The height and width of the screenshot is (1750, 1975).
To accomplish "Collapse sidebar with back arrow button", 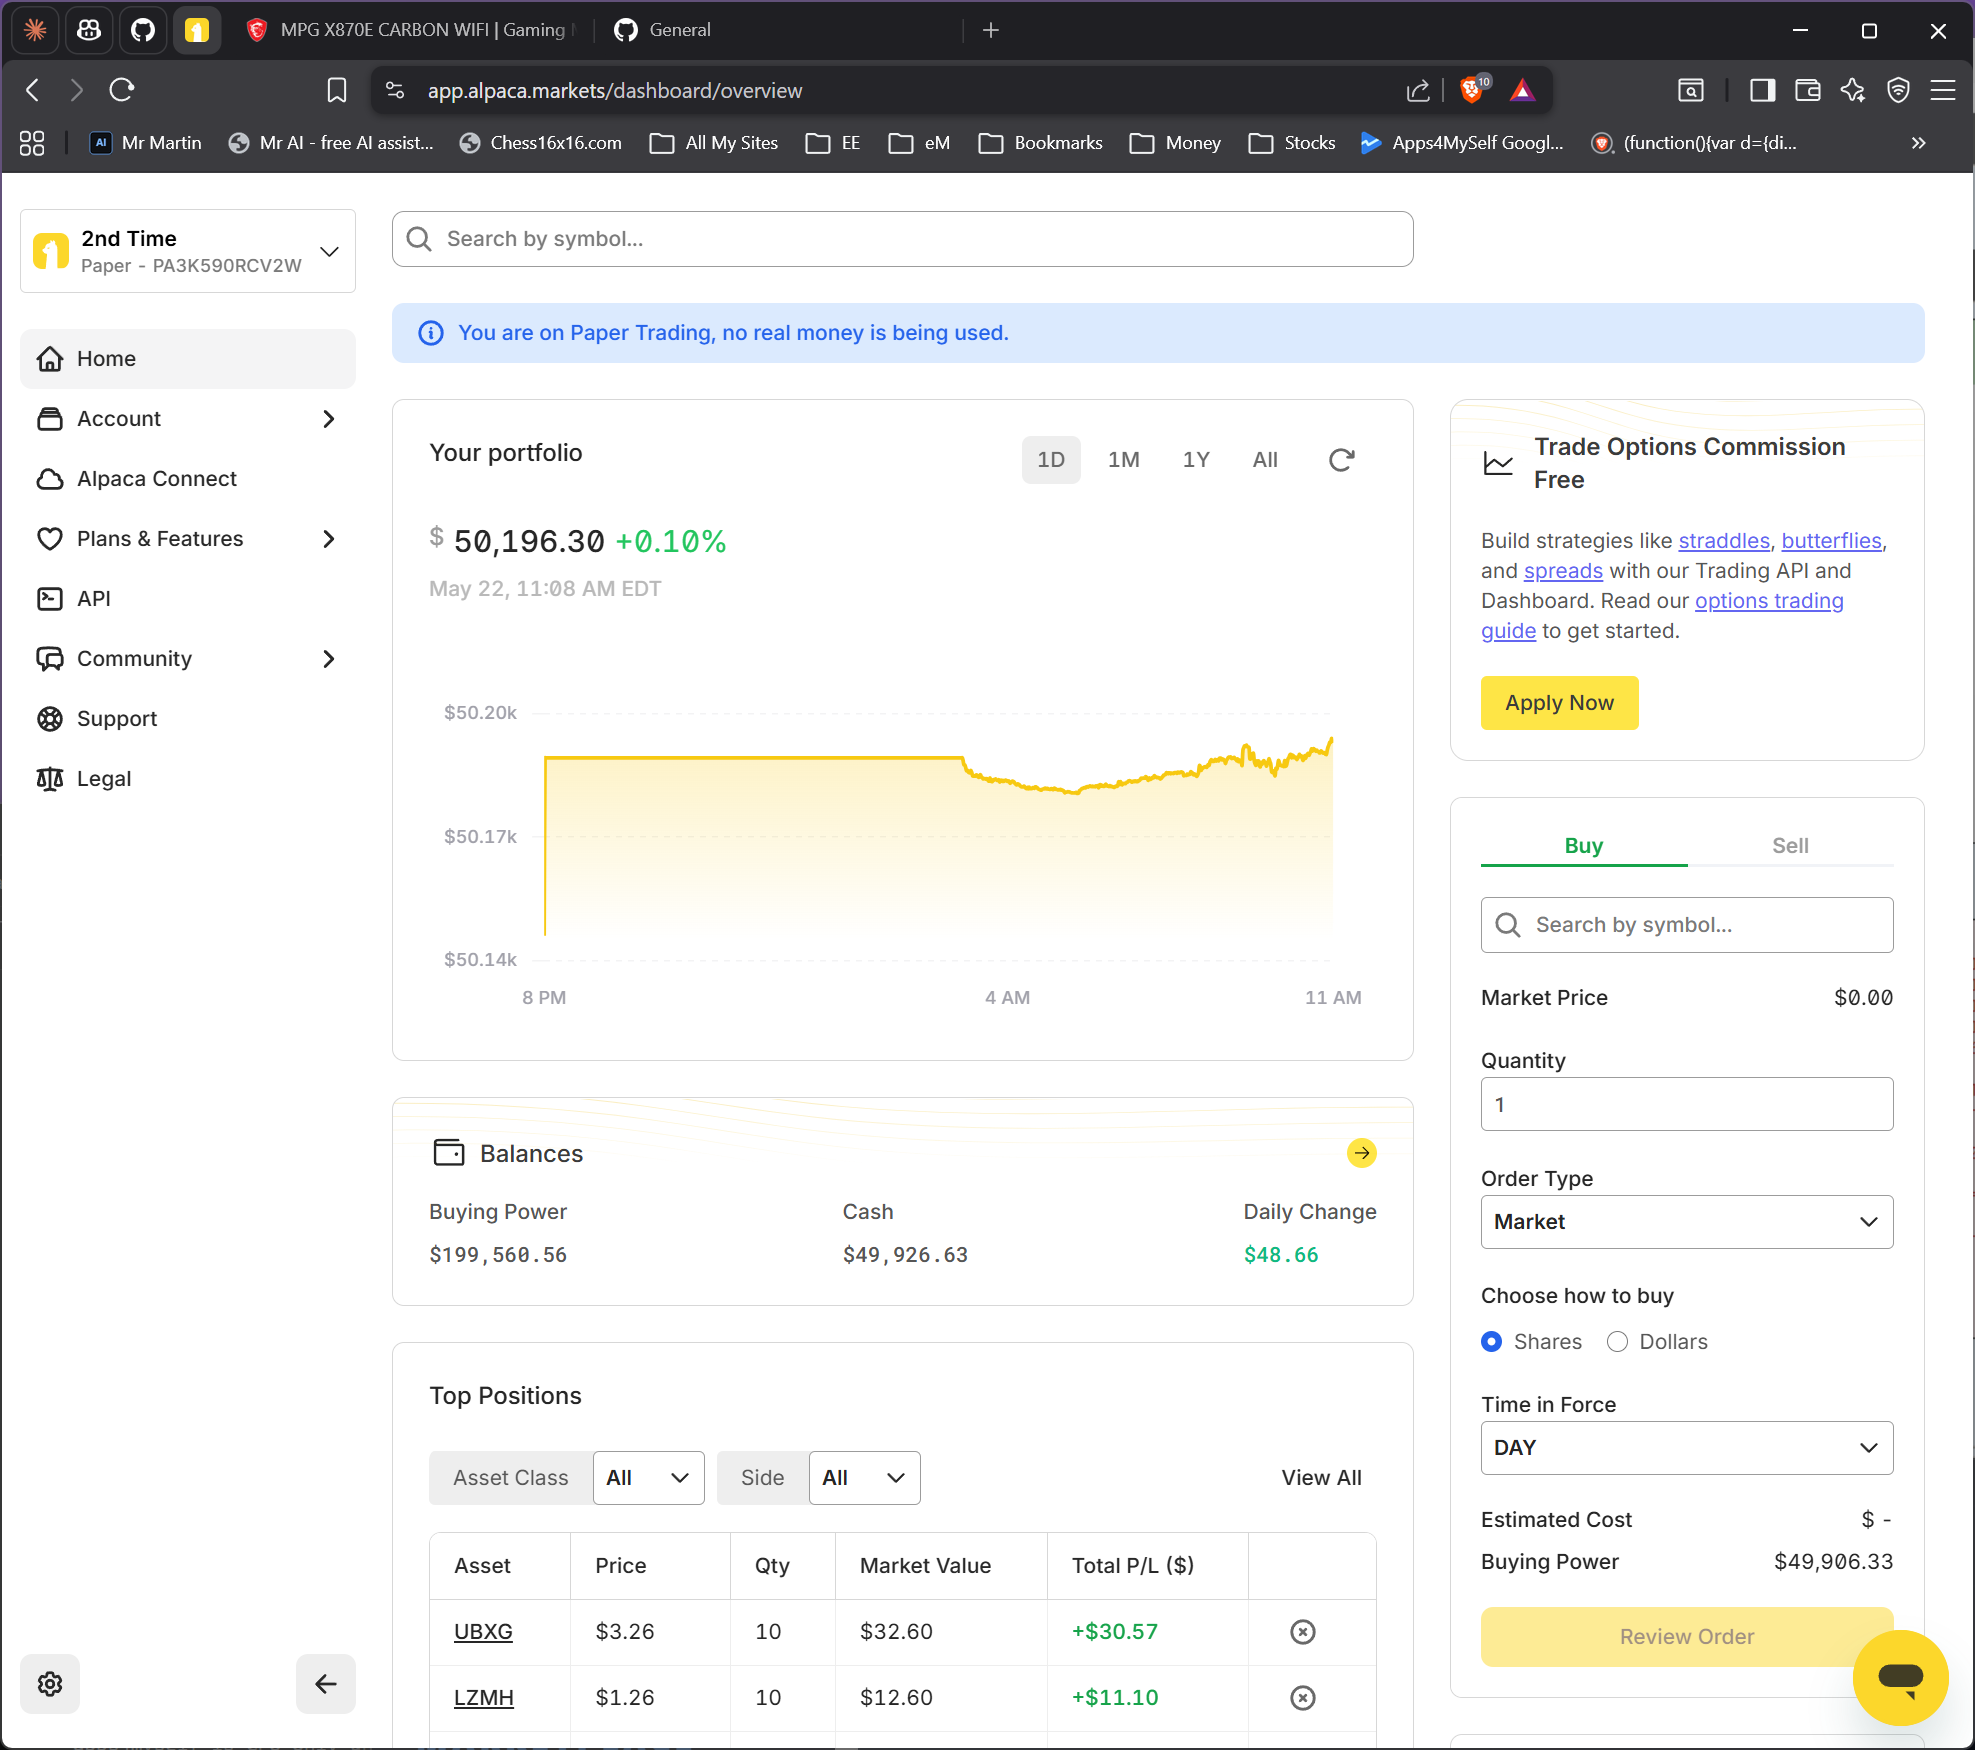I will [325, 1684].
